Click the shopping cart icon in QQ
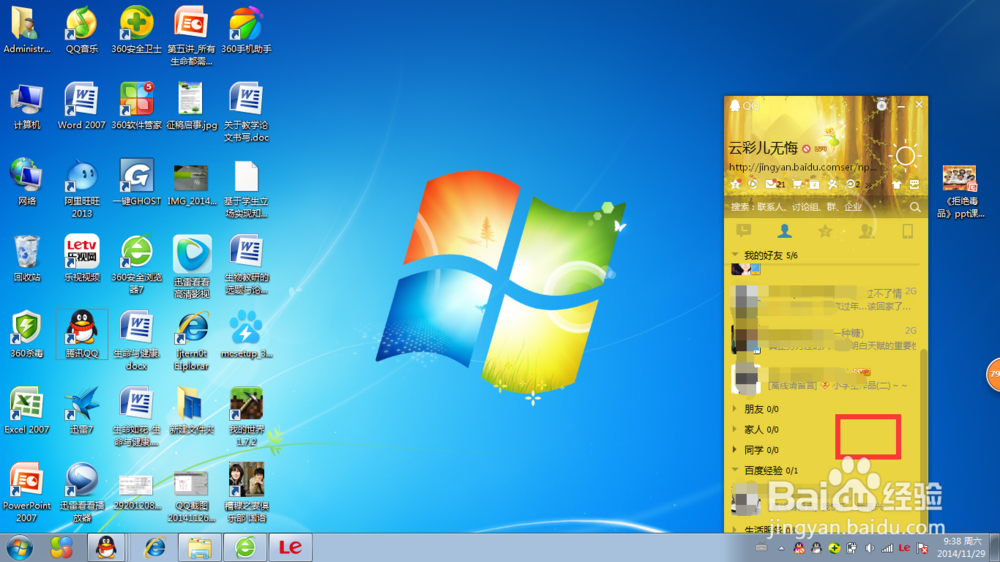The height and width of the screenshot is (562, 1000). tap(797, 184)
